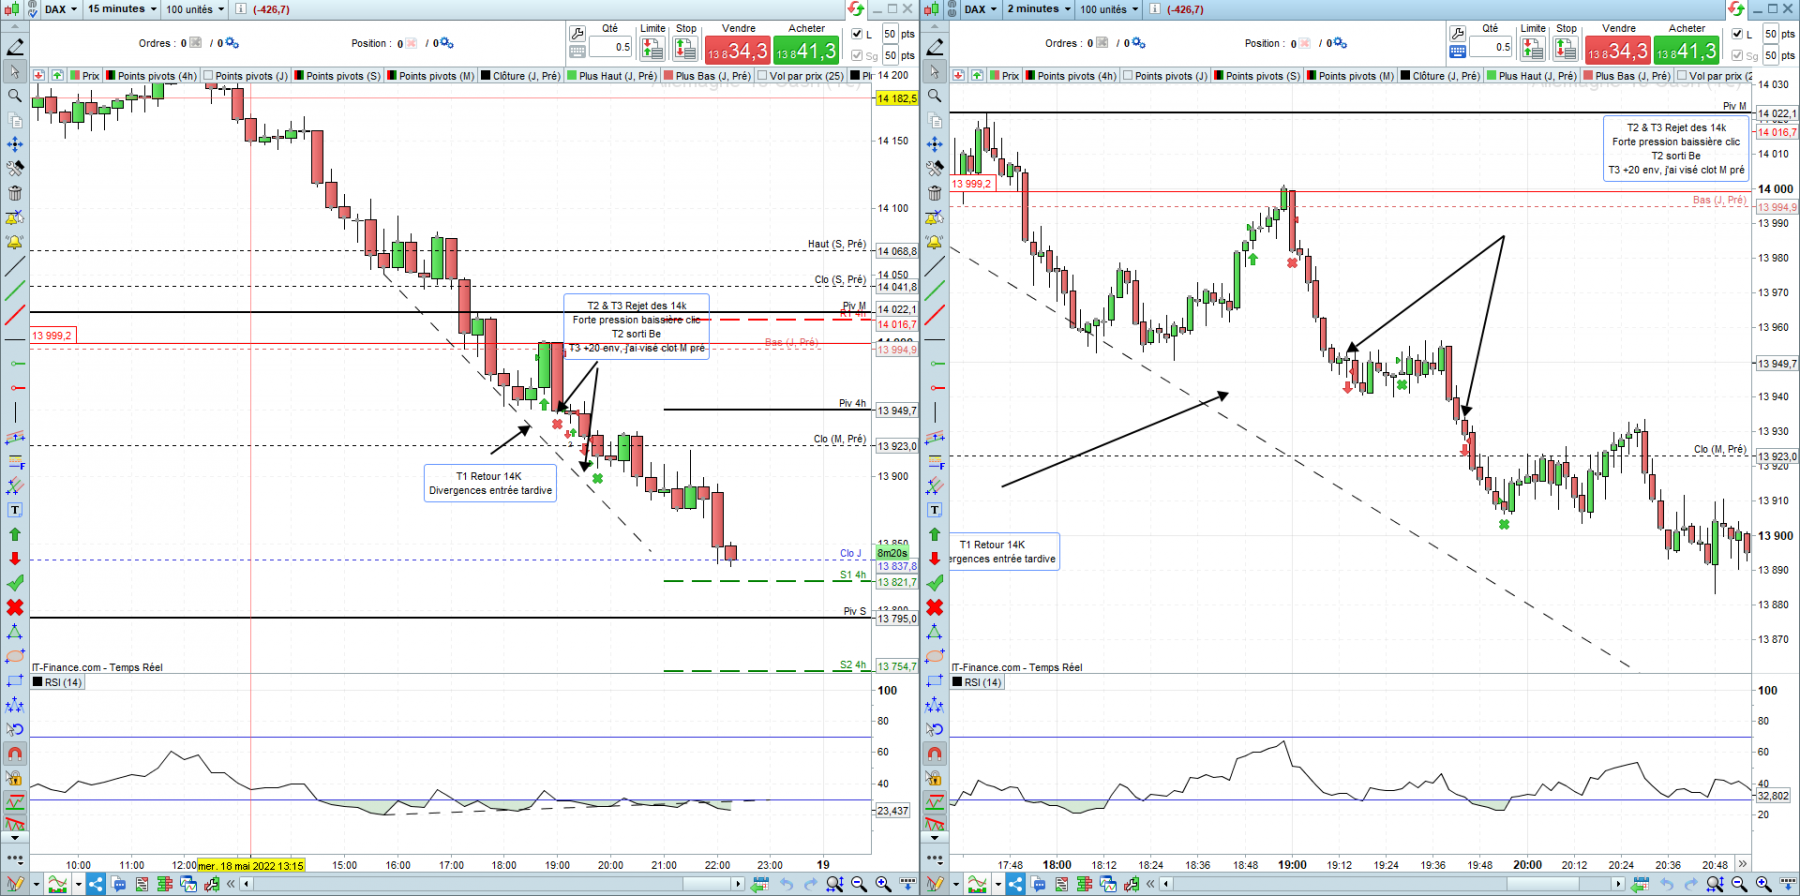Expand the indicators dropdown arrow below the 2 minutes chart
The image size is (1800, 896).
(998, 884)
